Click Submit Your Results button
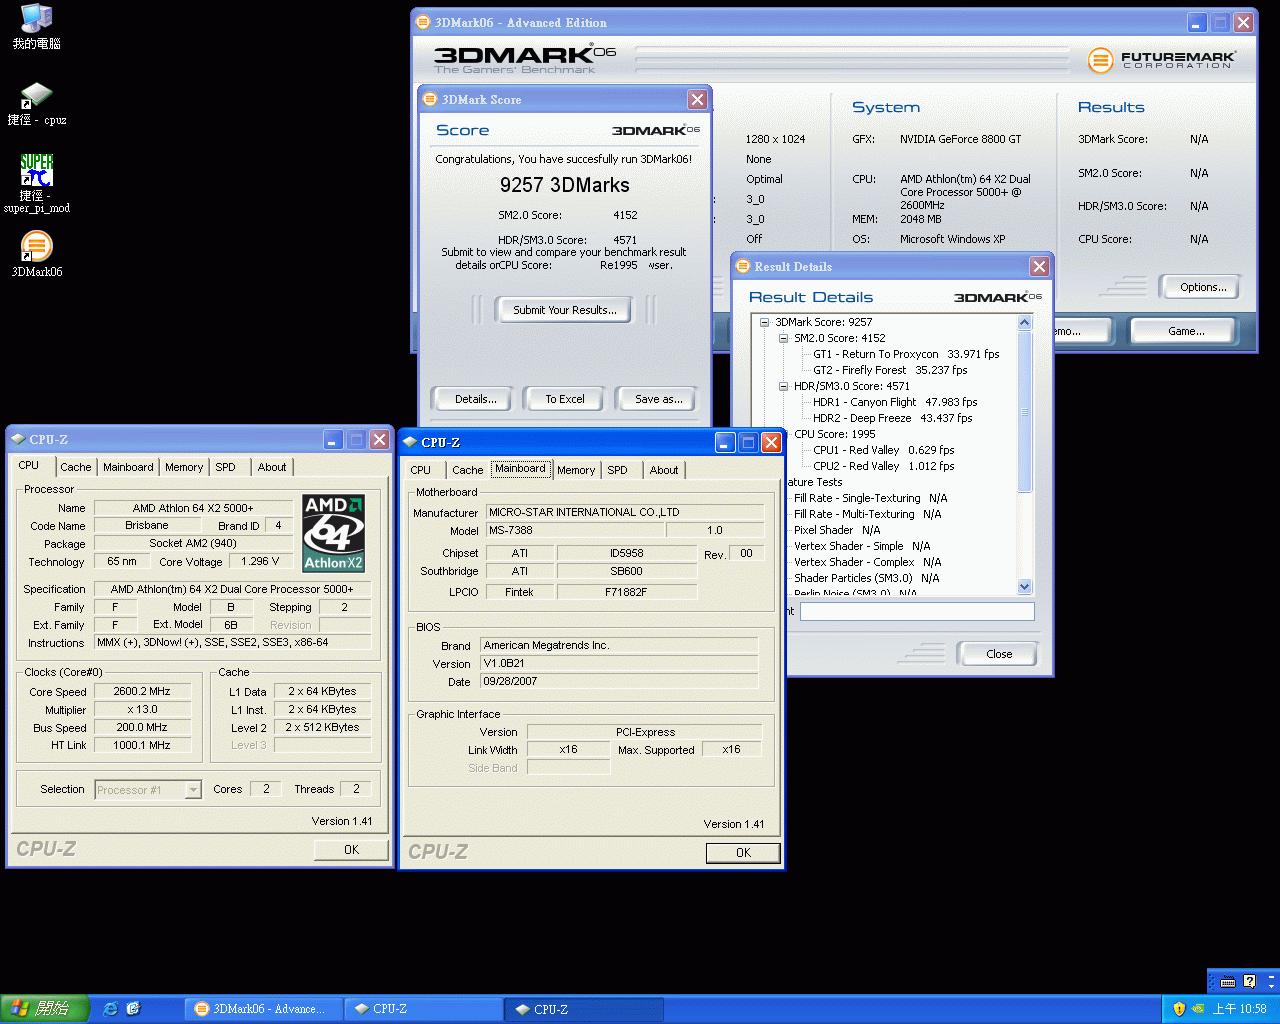Image resolution: width=1280 pixels, height=1024 pixels. pos(565,310)
